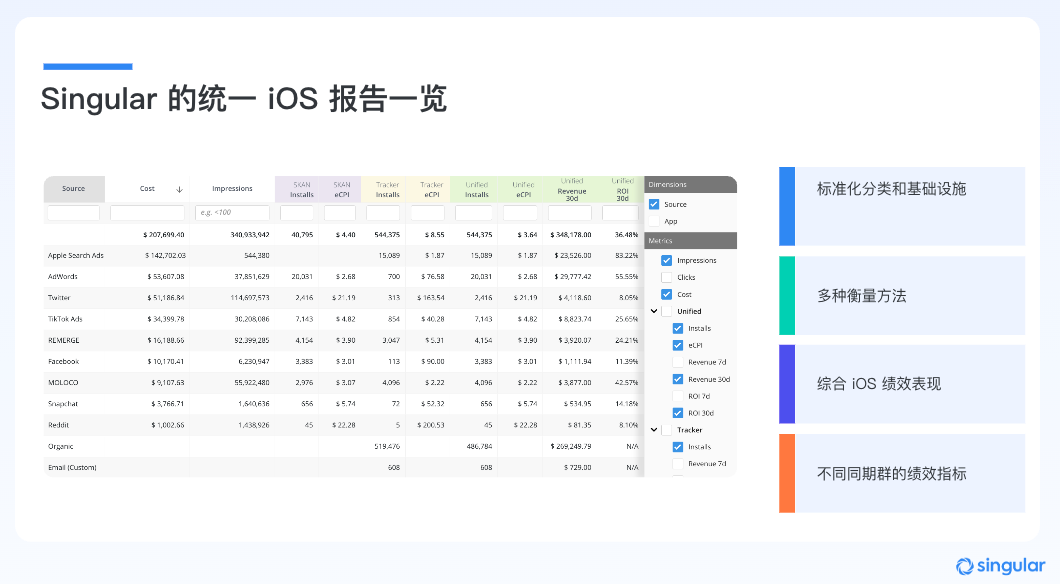The height and width of the screenshot is (584, 1060).
Task: Focus the Source filter input box
Action: click(x=74, y=212)
